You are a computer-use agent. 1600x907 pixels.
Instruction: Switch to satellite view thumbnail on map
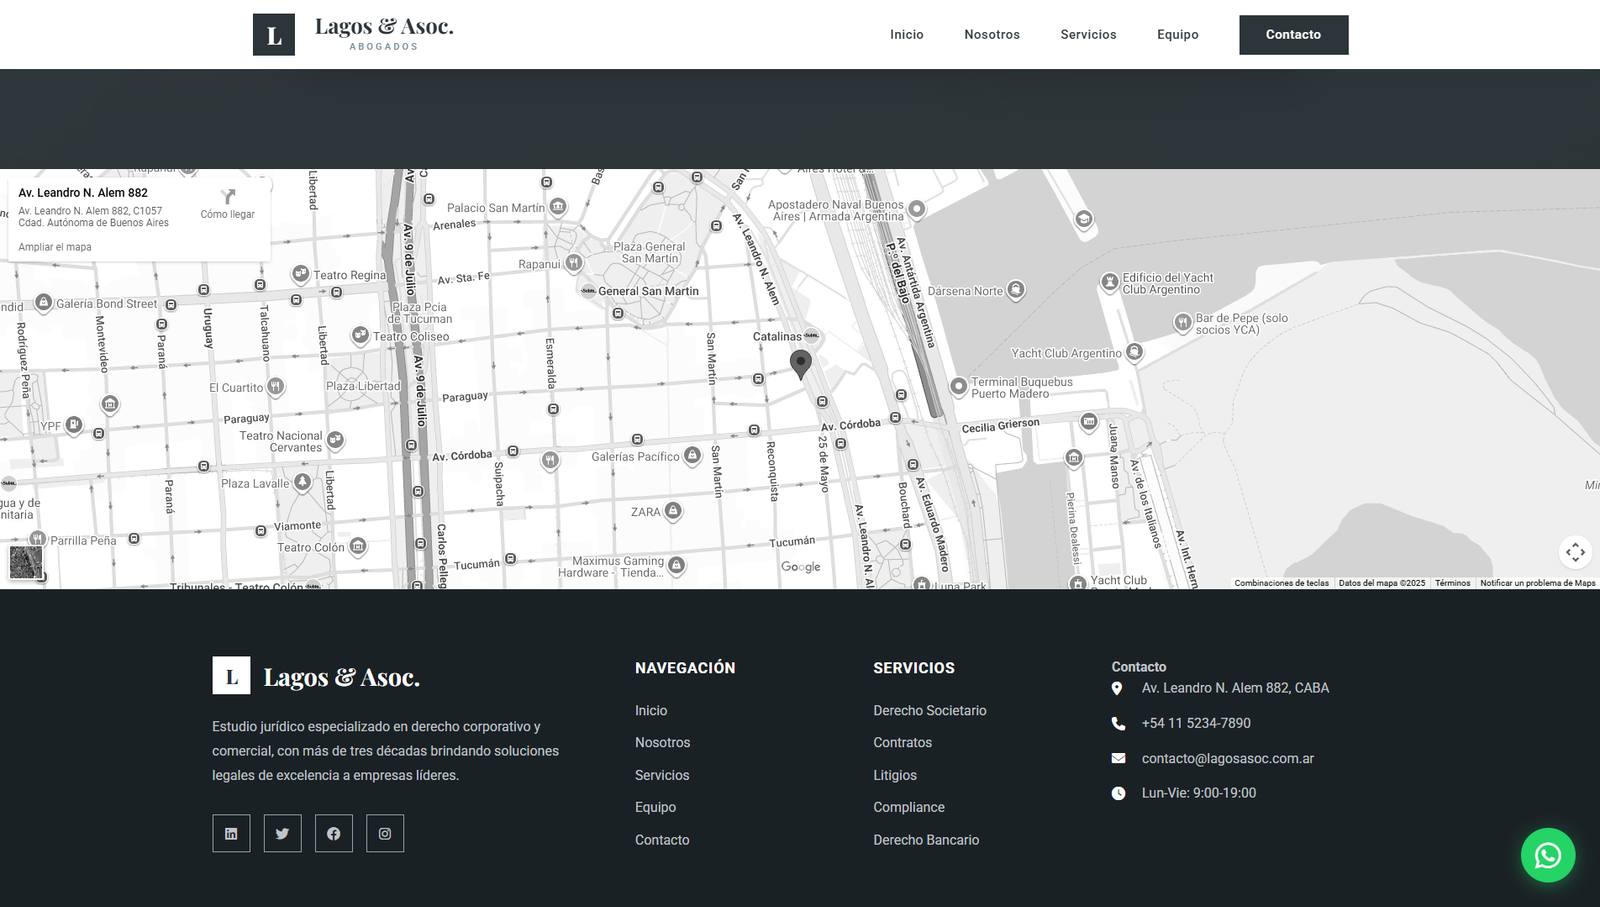(x=26, y=562)
